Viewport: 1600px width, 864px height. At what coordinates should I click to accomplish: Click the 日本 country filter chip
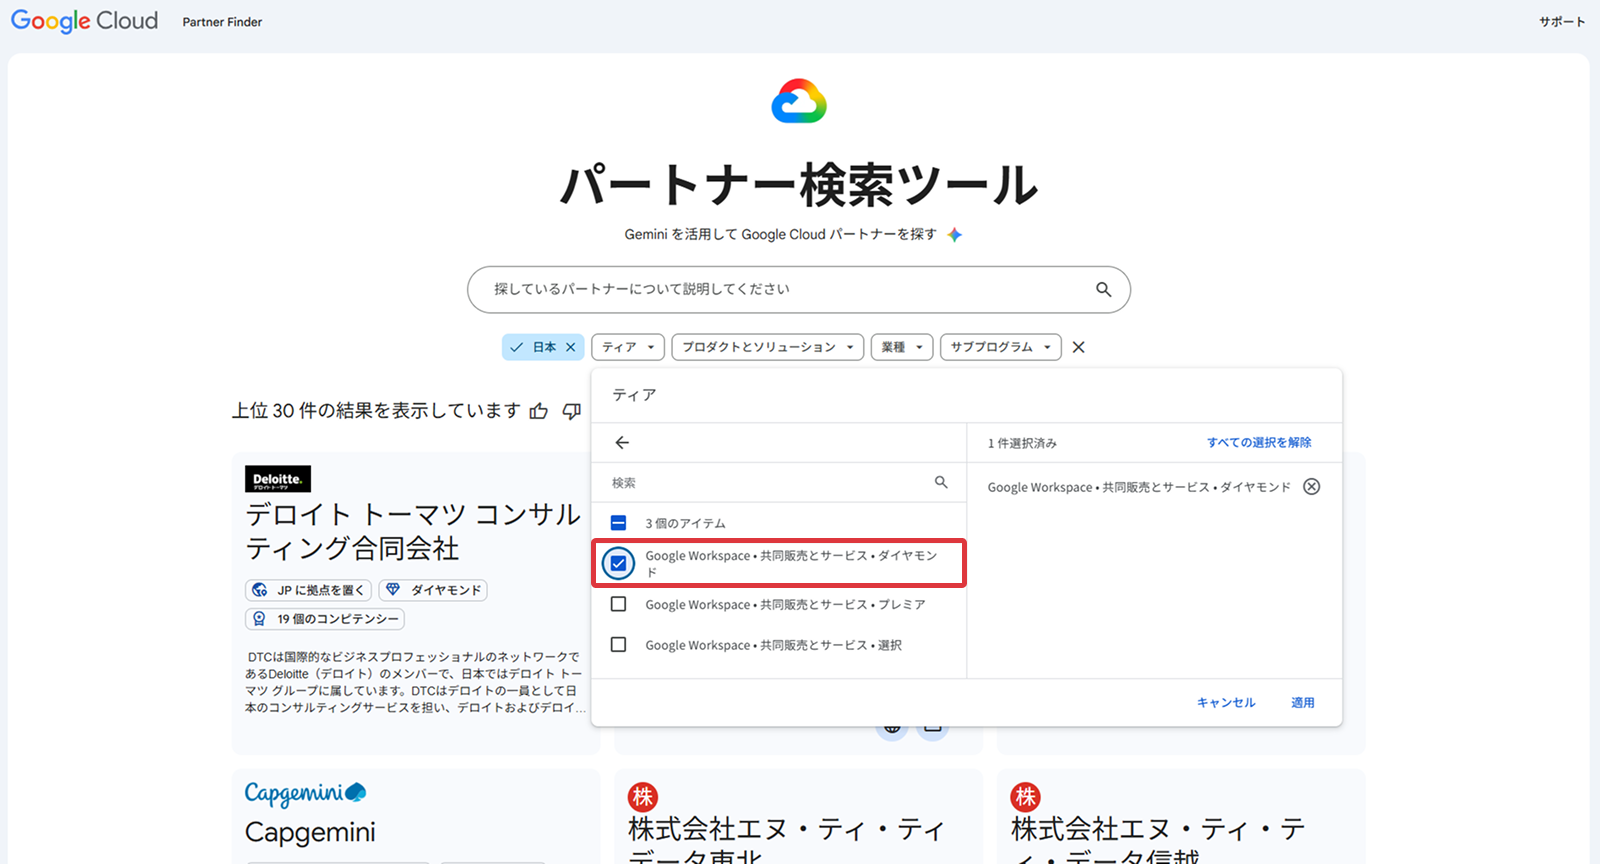click(543, 347)
